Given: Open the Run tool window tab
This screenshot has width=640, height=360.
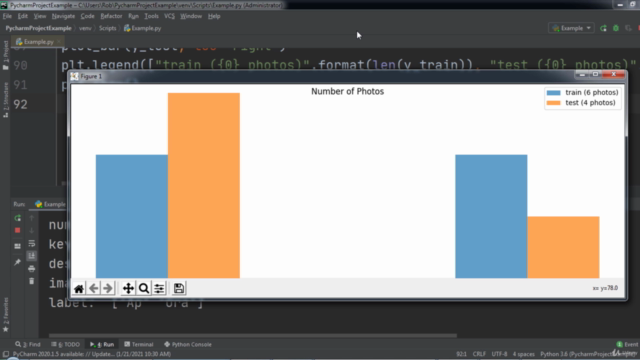Looking at the screenshot, I should [102, 344].
